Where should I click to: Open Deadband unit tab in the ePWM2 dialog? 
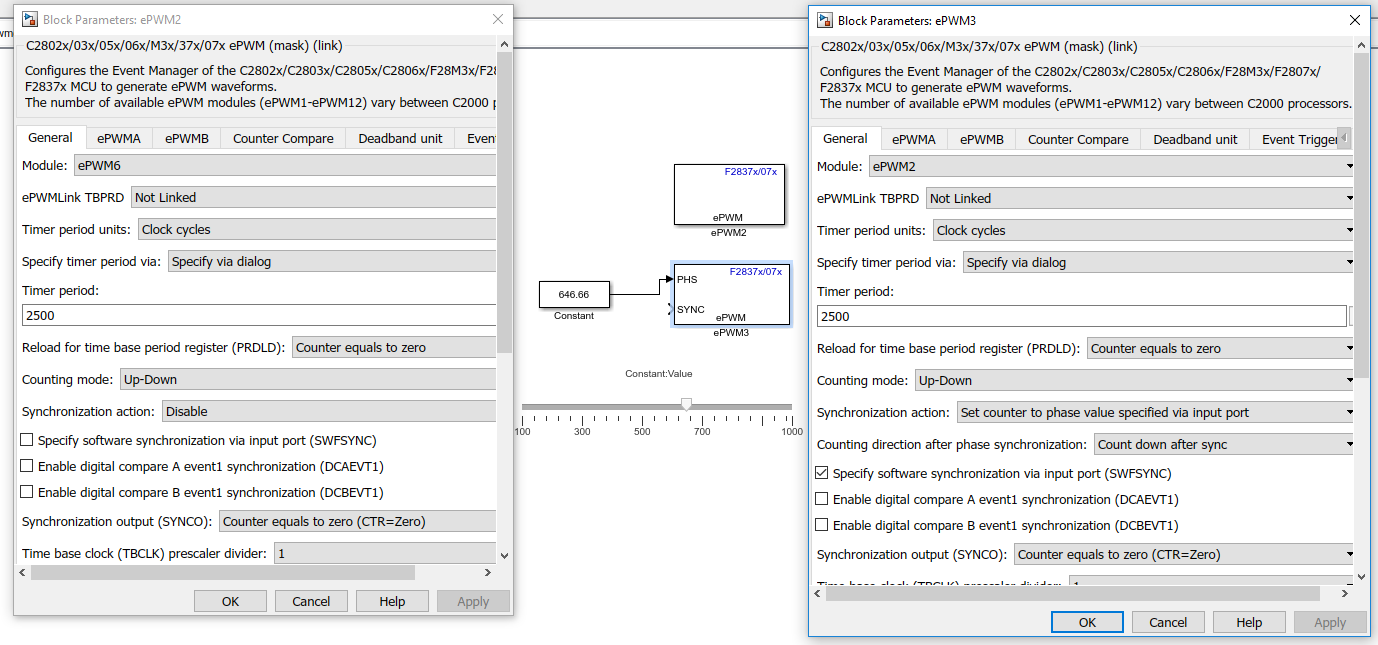click(400, 138)
